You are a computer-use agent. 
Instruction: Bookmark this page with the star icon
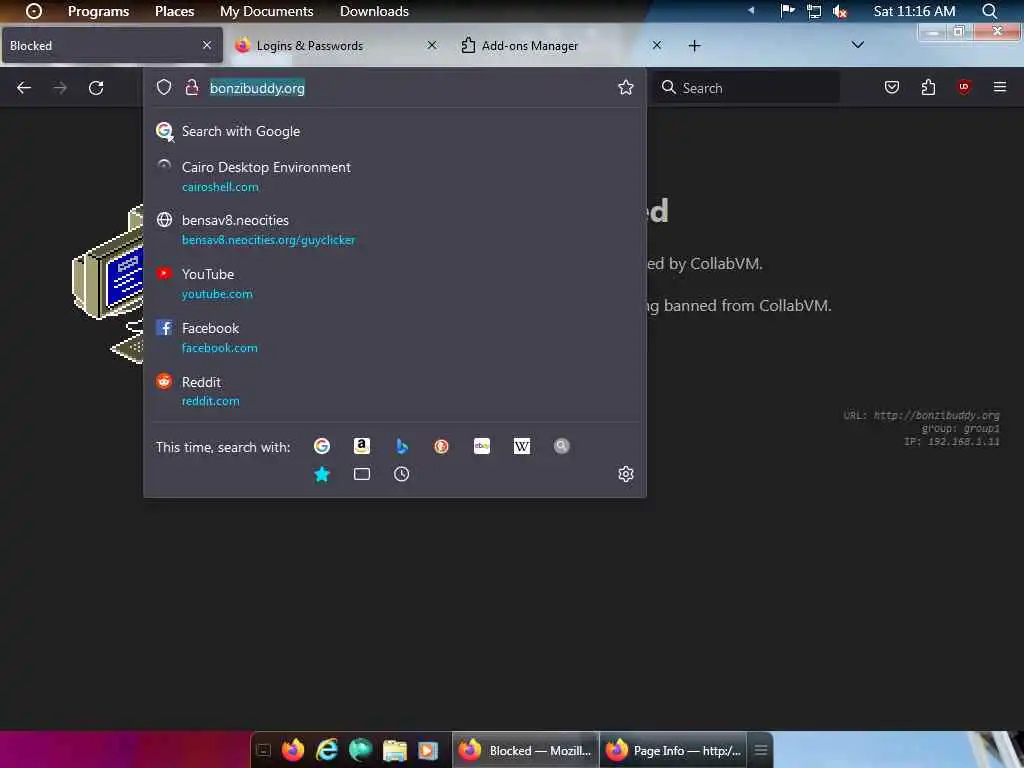pyautogui.click(x=626, y=88)
